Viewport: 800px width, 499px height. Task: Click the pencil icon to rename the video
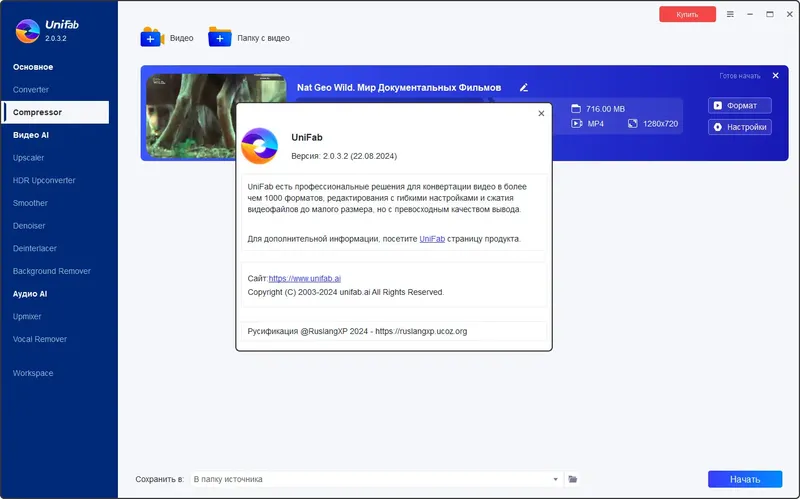[x=524, y=88]
